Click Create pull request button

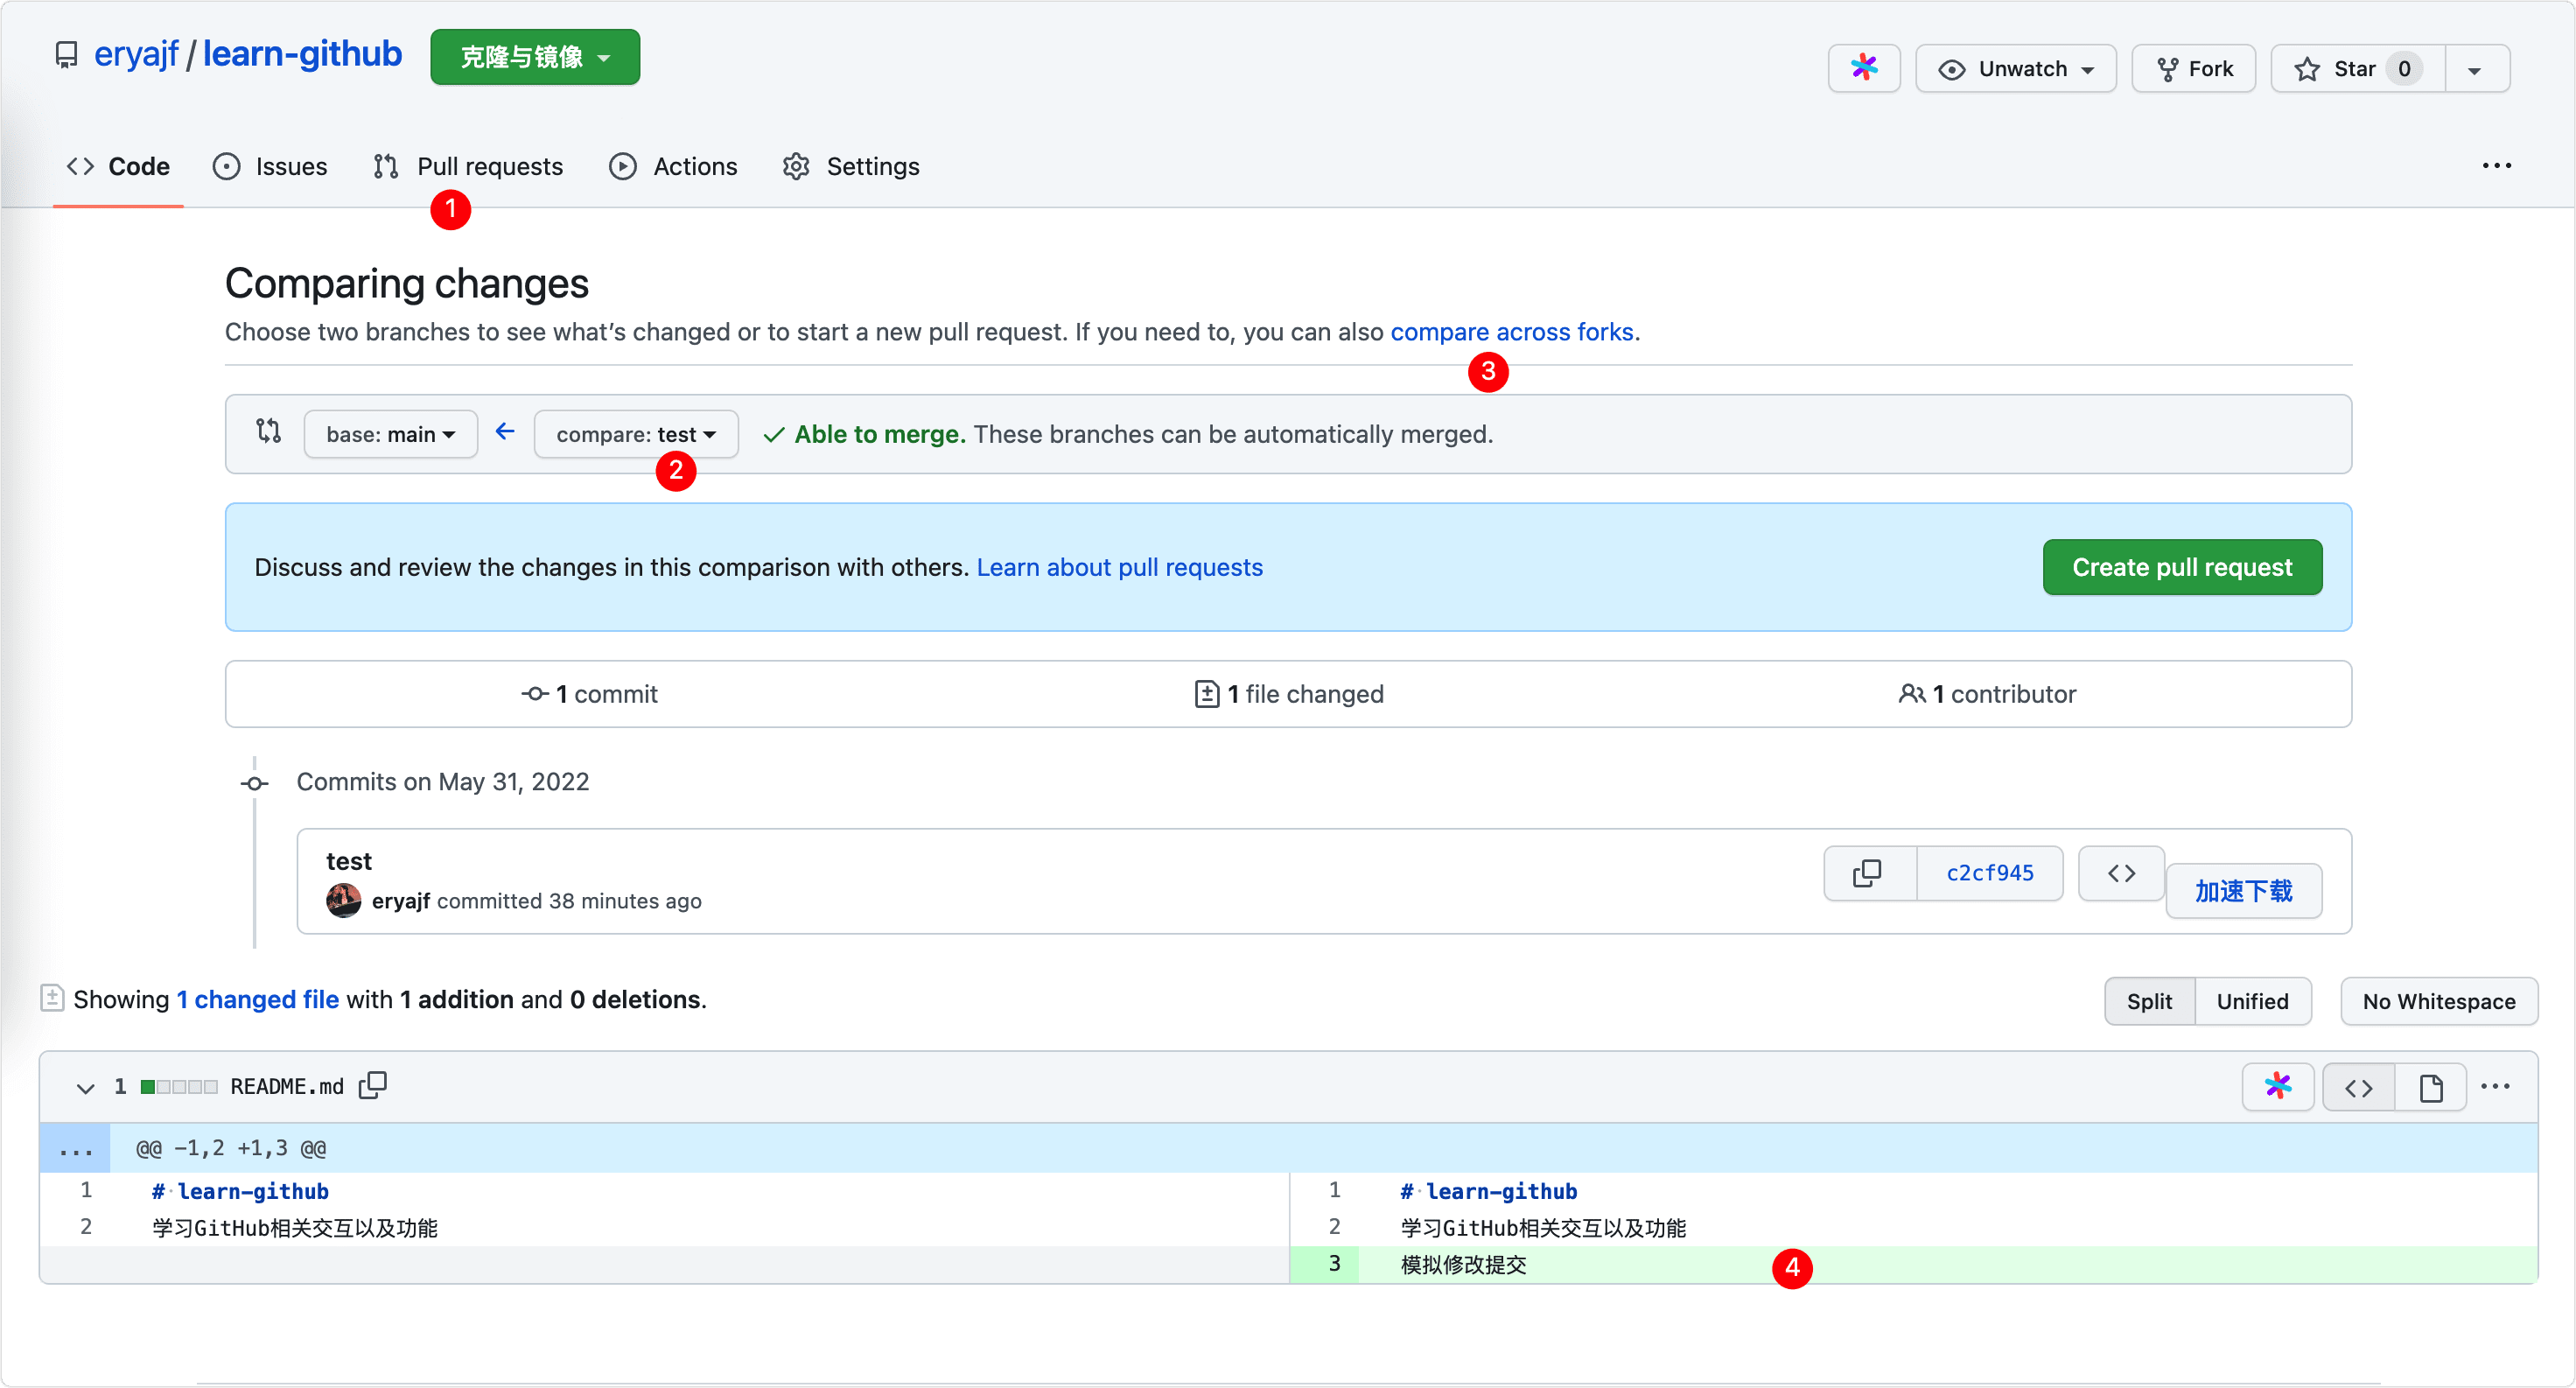coord(2182,567)
